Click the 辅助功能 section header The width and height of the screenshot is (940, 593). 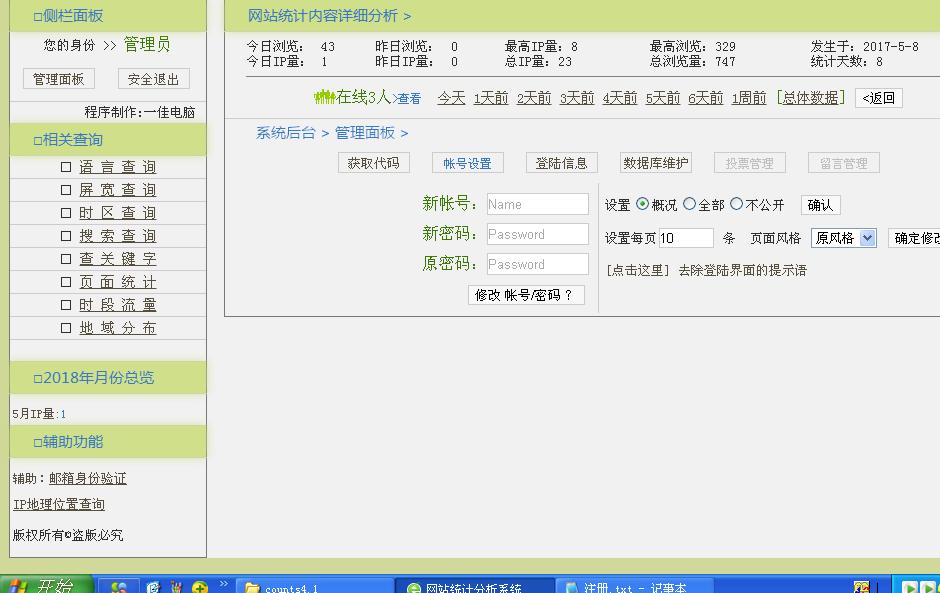[68, 441]
